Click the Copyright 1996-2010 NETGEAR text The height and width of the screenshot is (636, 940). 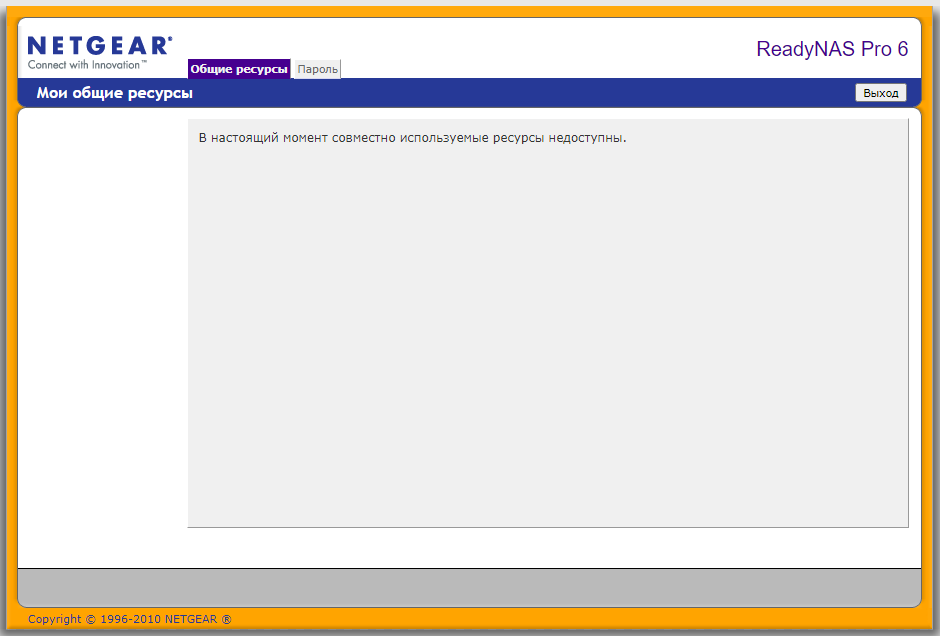click(x=129, y=619)
